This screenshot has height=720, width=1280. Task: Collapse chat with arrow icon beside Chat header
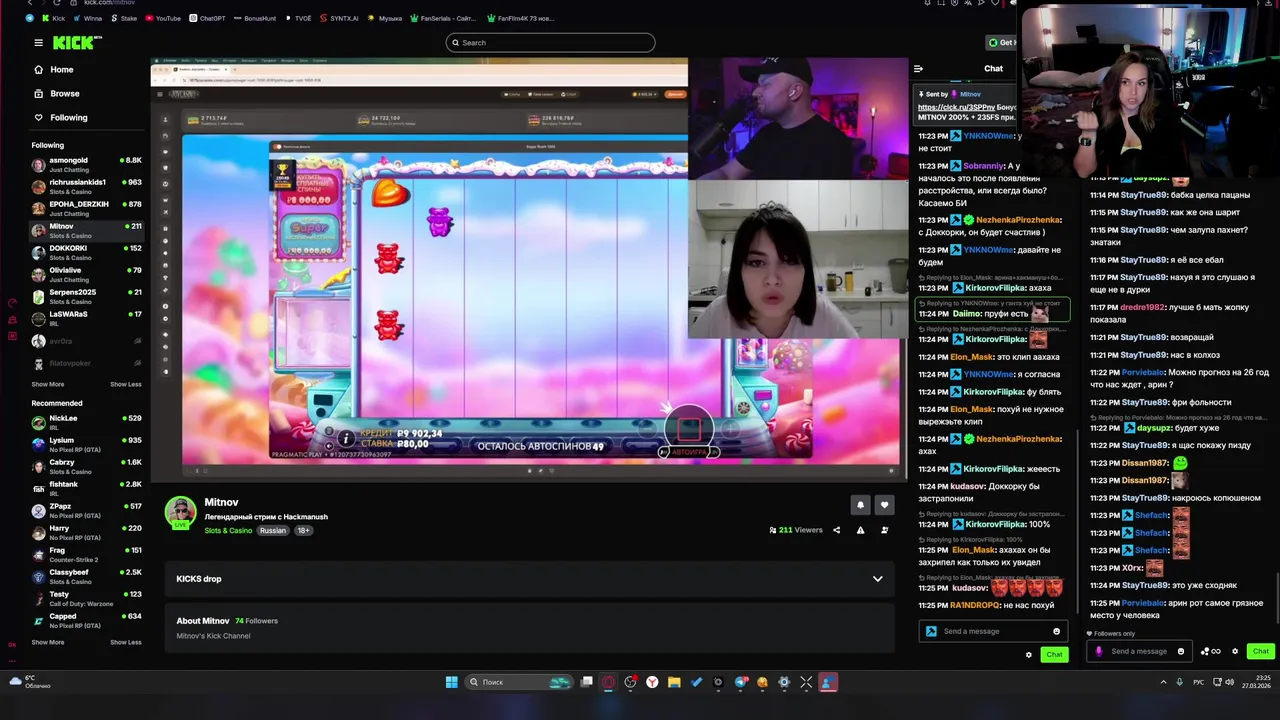918,69
